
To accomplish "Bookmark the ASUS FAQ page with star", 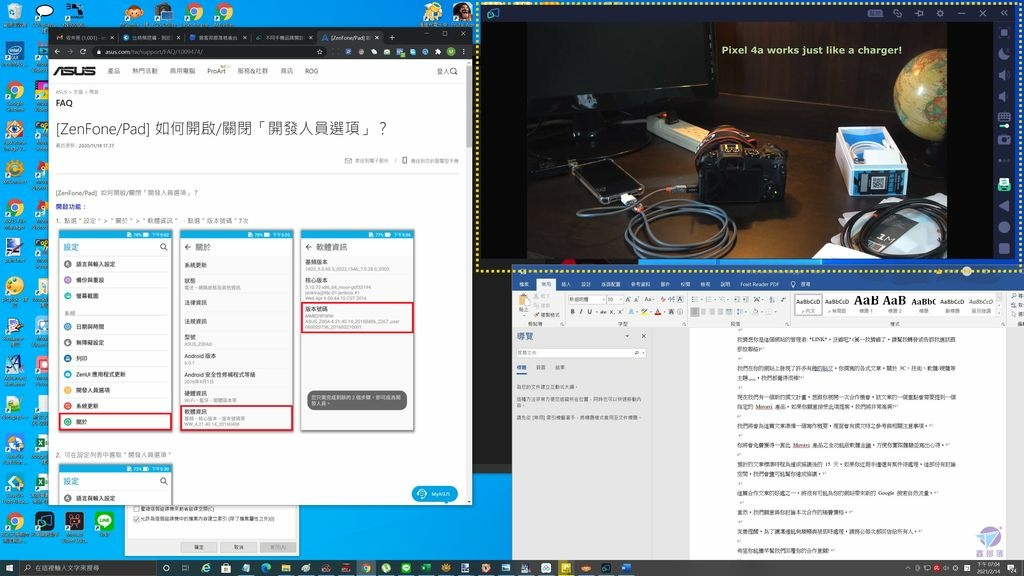I will point(319,52).
